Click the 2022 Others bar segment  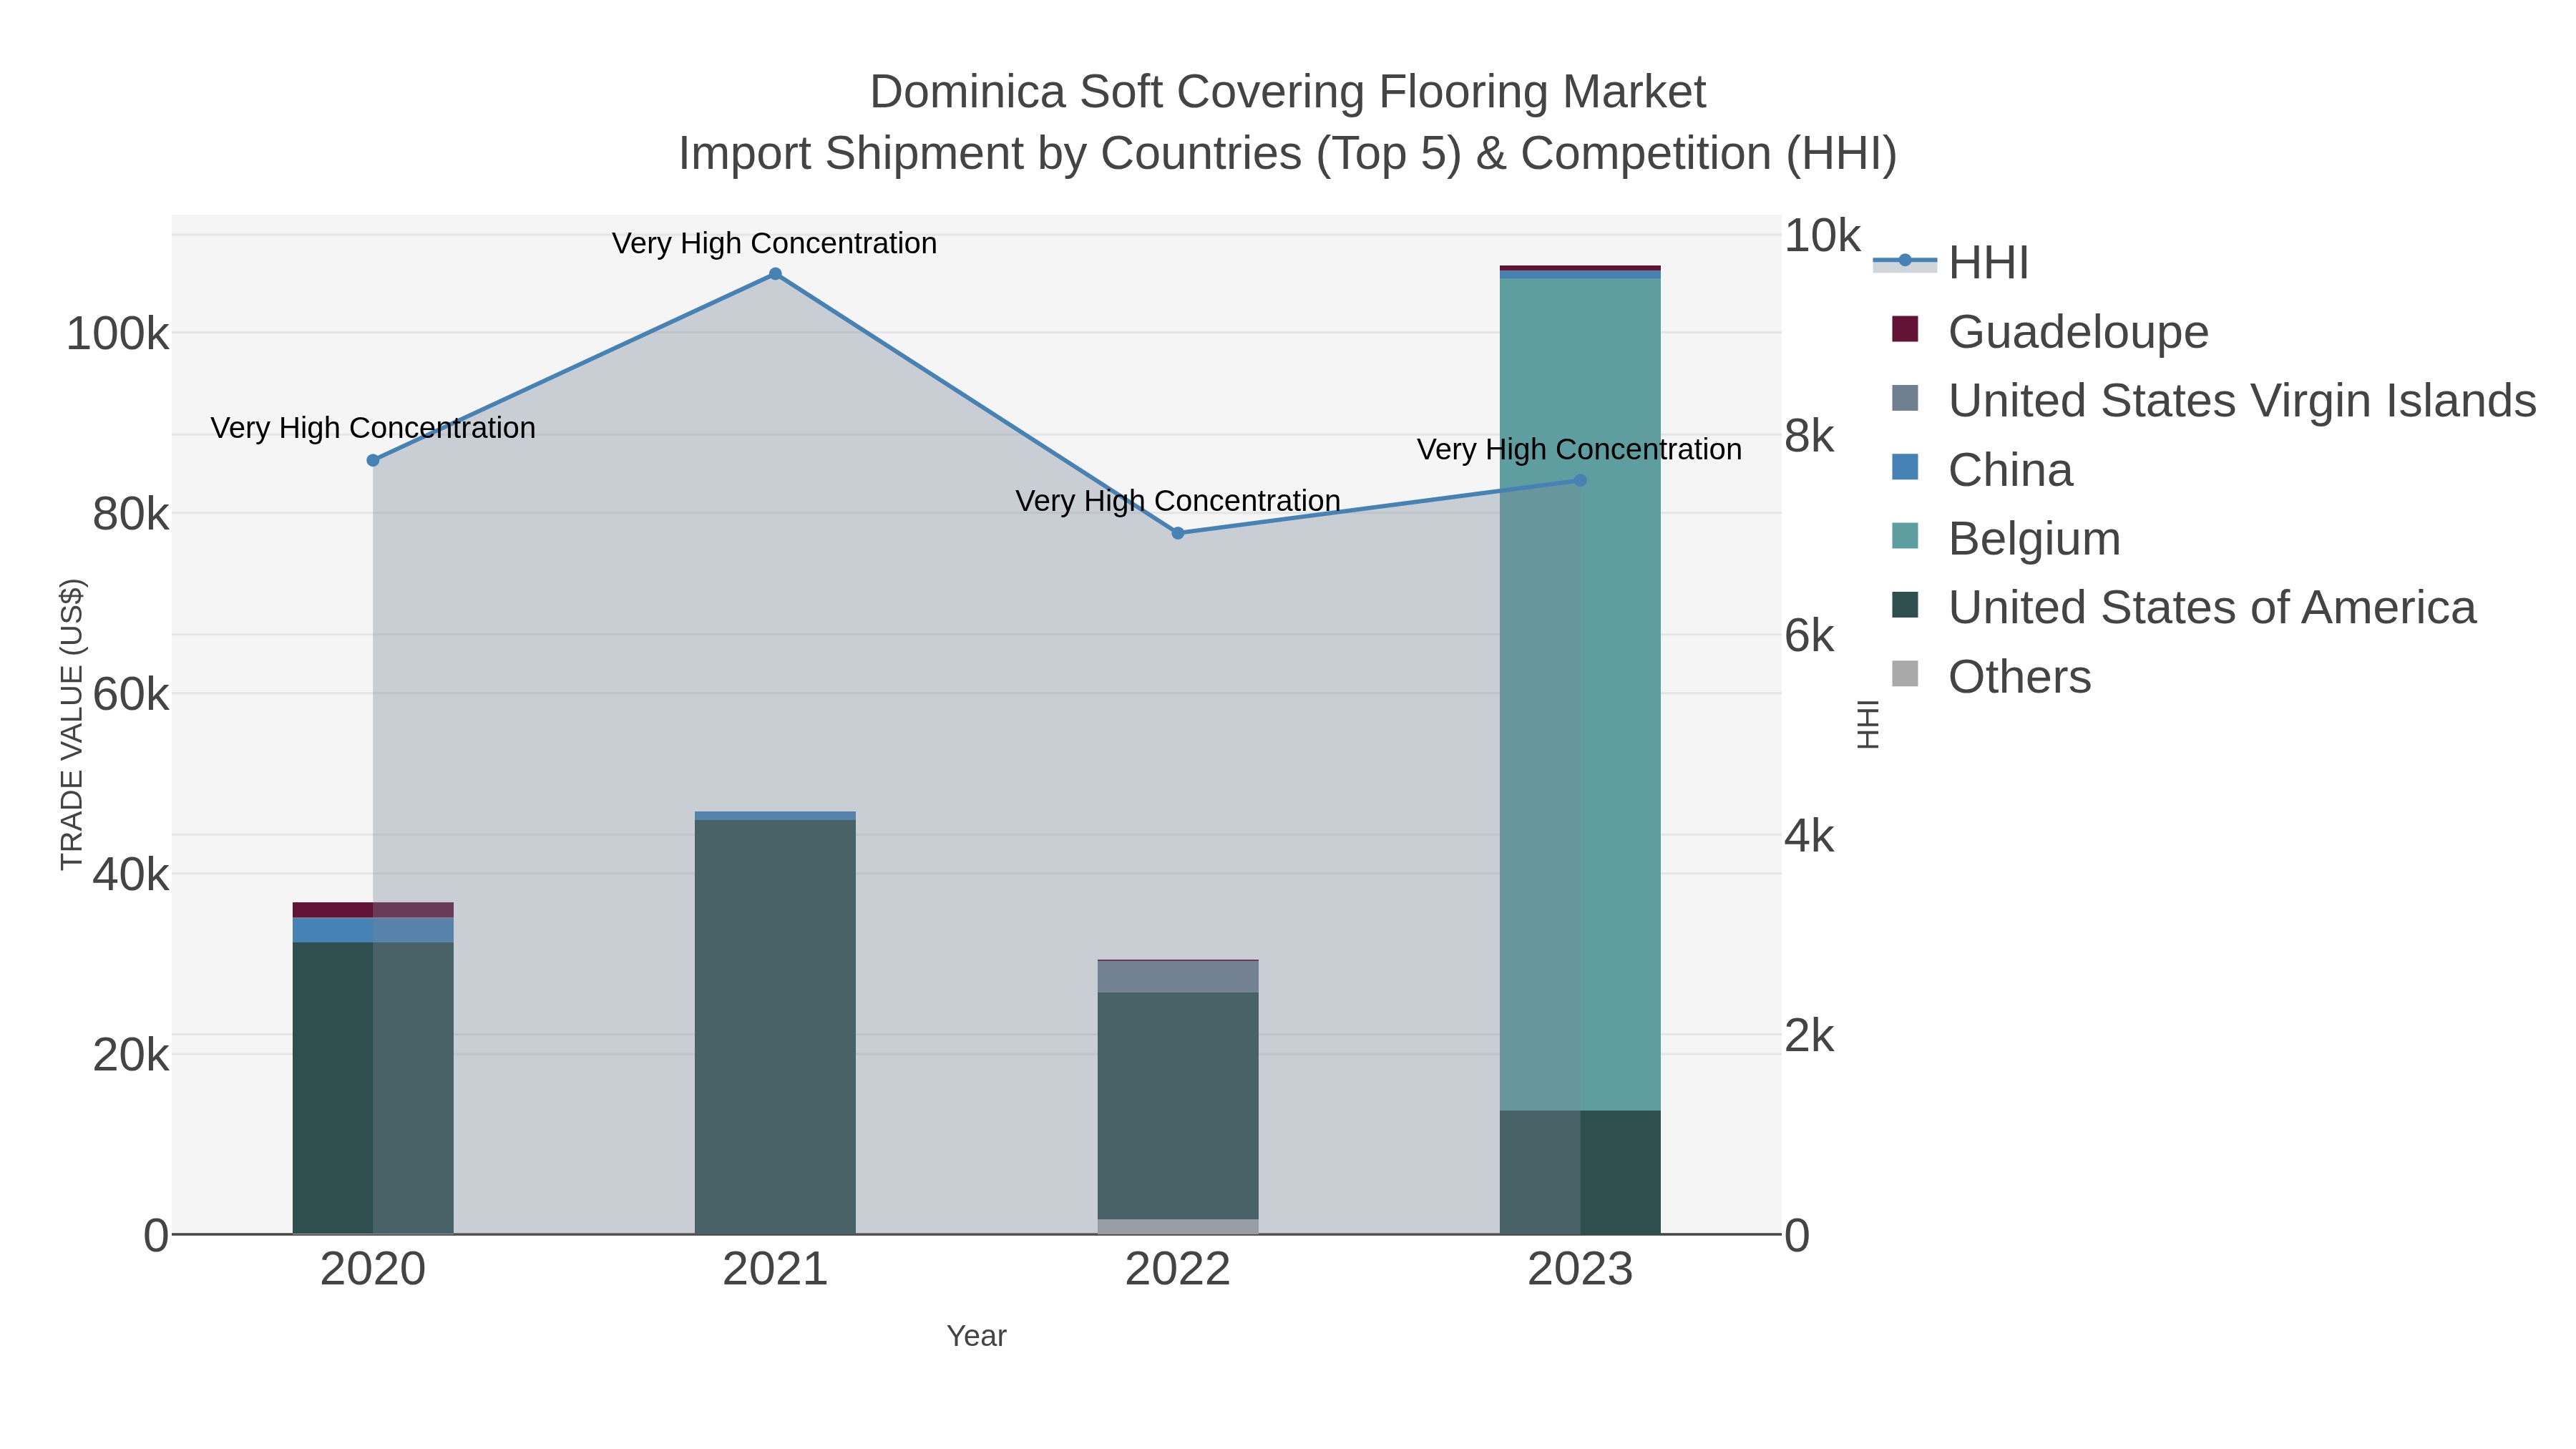pos(1178,1226)
